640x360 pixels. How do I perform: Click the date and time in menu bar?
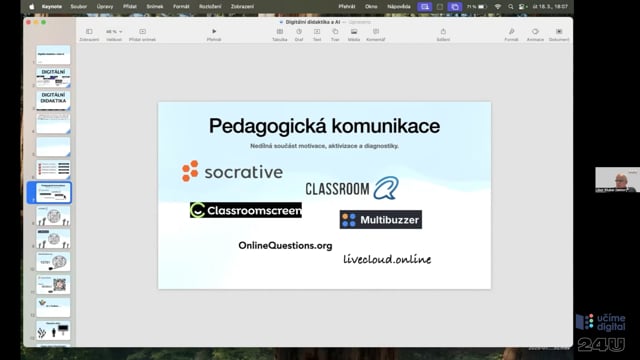(x=550, y=7)
